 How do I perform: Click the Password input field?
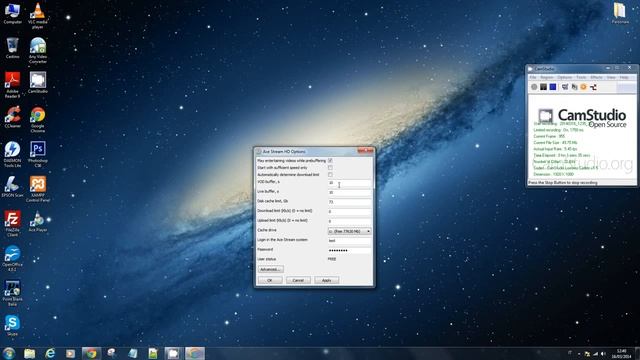(x=349, y=251)
